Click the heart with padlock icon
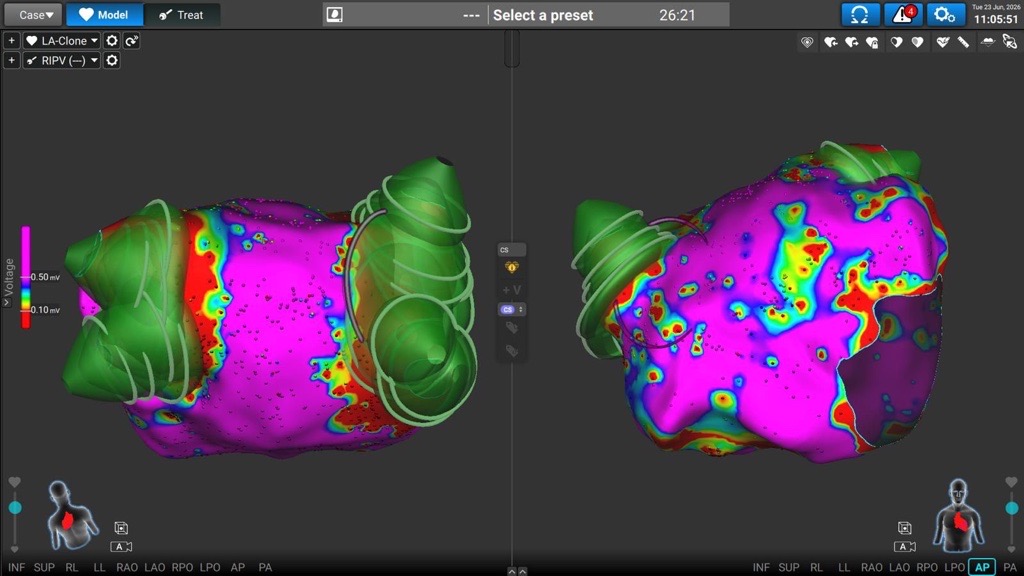This screenshot has width=1024, height=576. tap(872, 42)
